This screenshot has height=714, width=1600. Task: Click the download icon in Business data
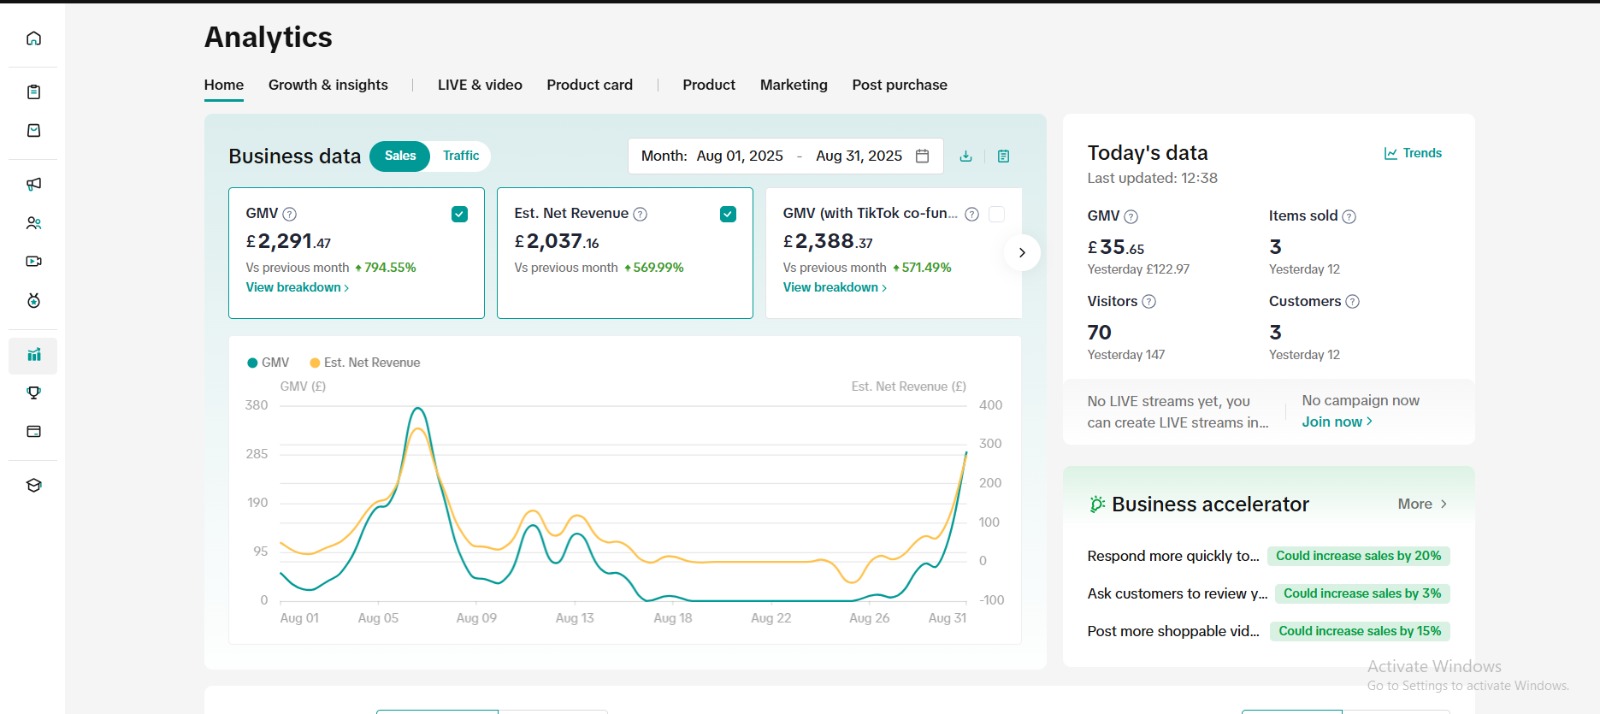(966, 156)
